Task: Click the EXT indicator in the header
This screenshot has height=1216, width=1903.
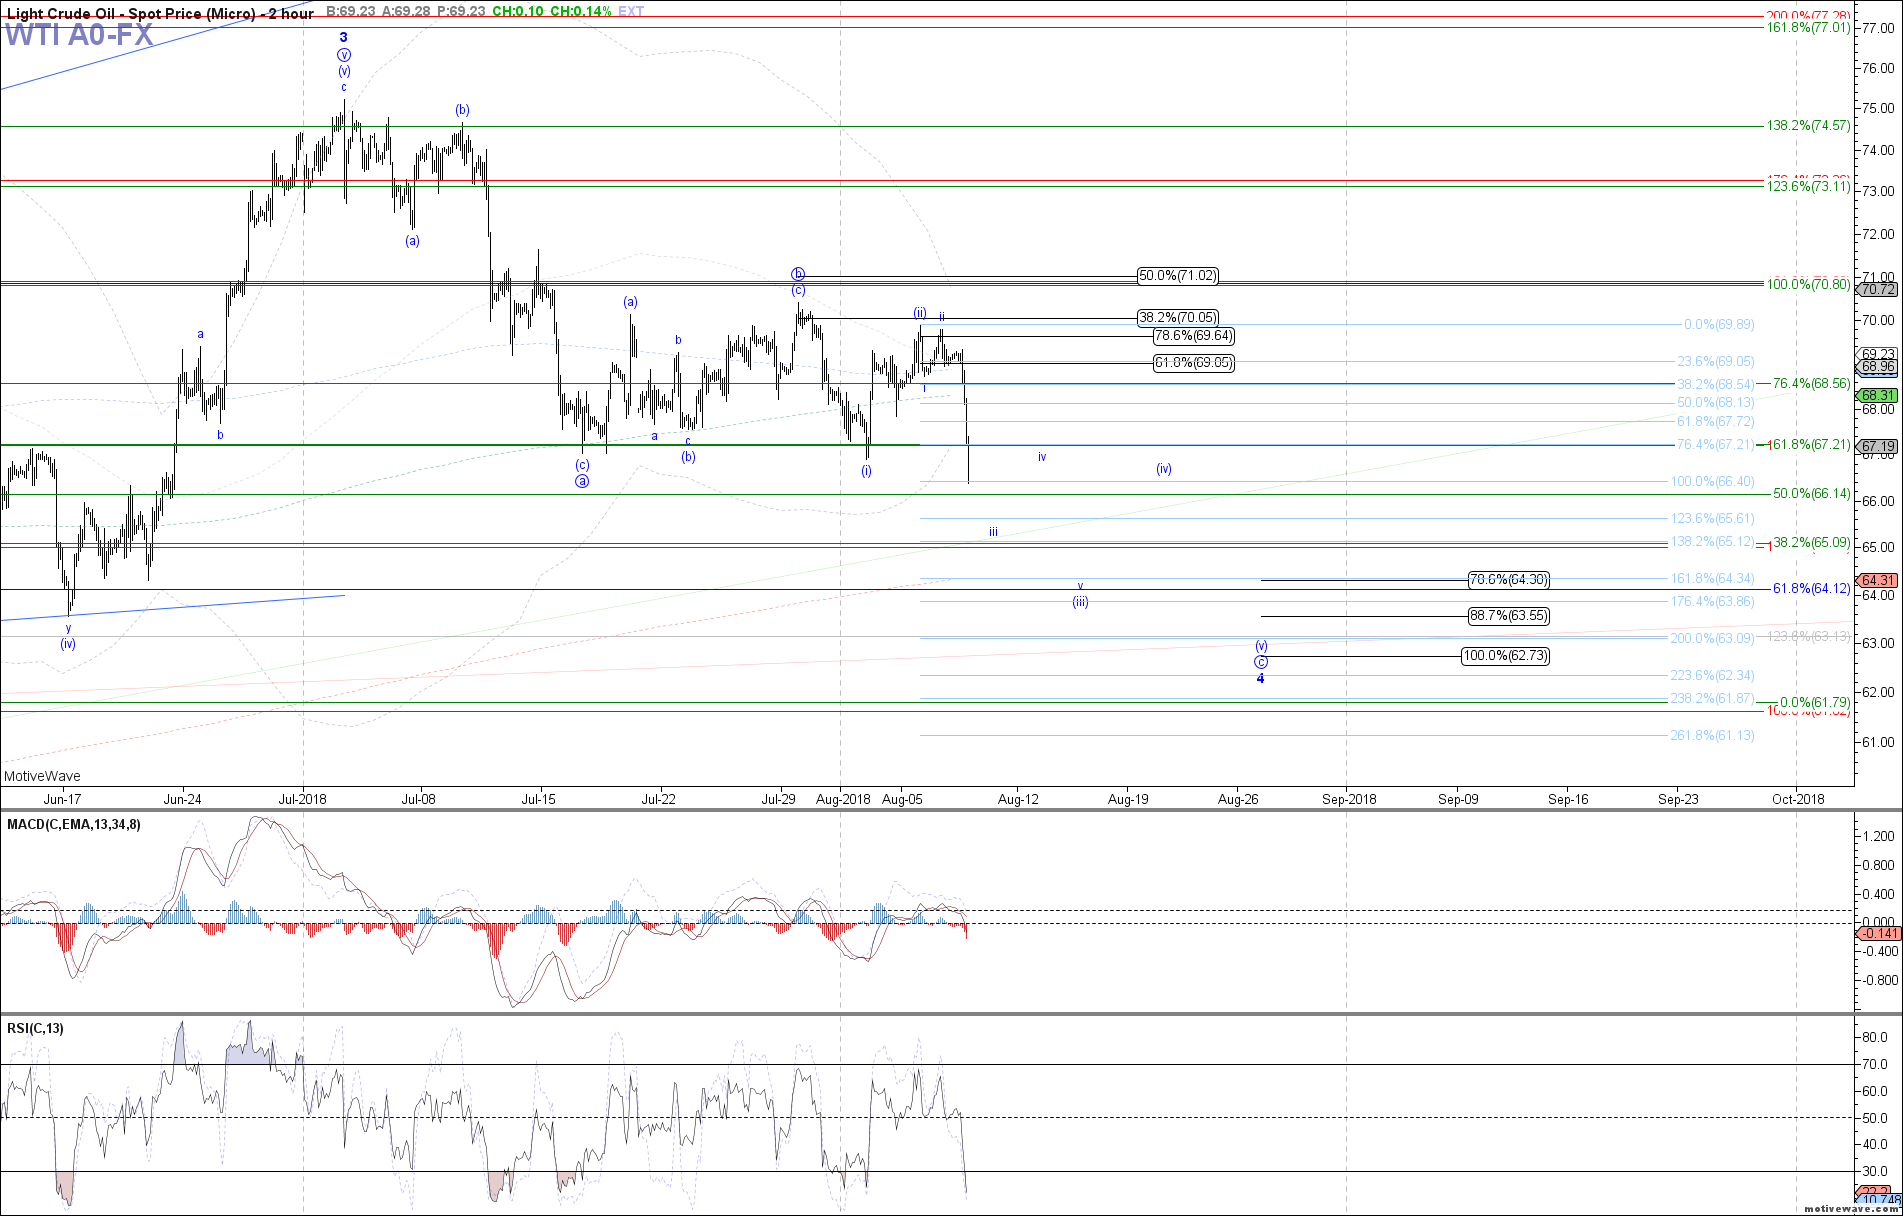Action: coord(631,11)
